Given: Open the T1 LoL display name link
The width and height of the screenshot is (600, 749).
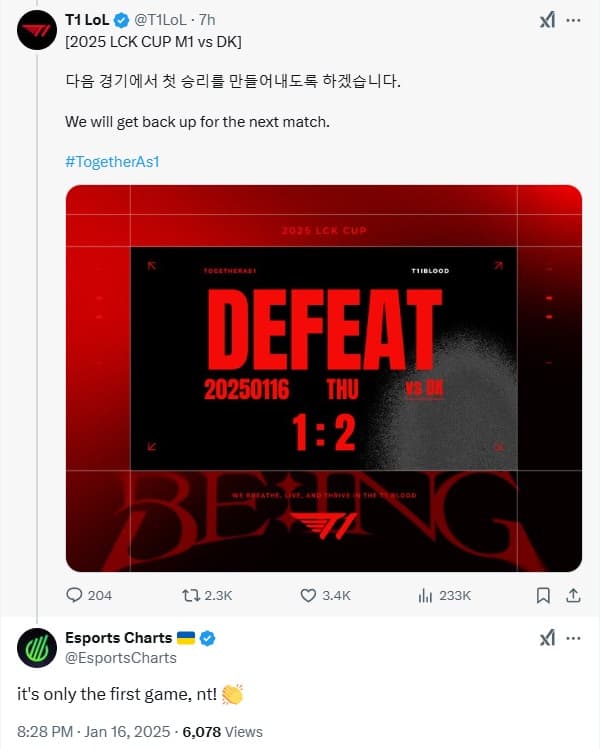Looking at the screenshot, I should coord(87,19).
